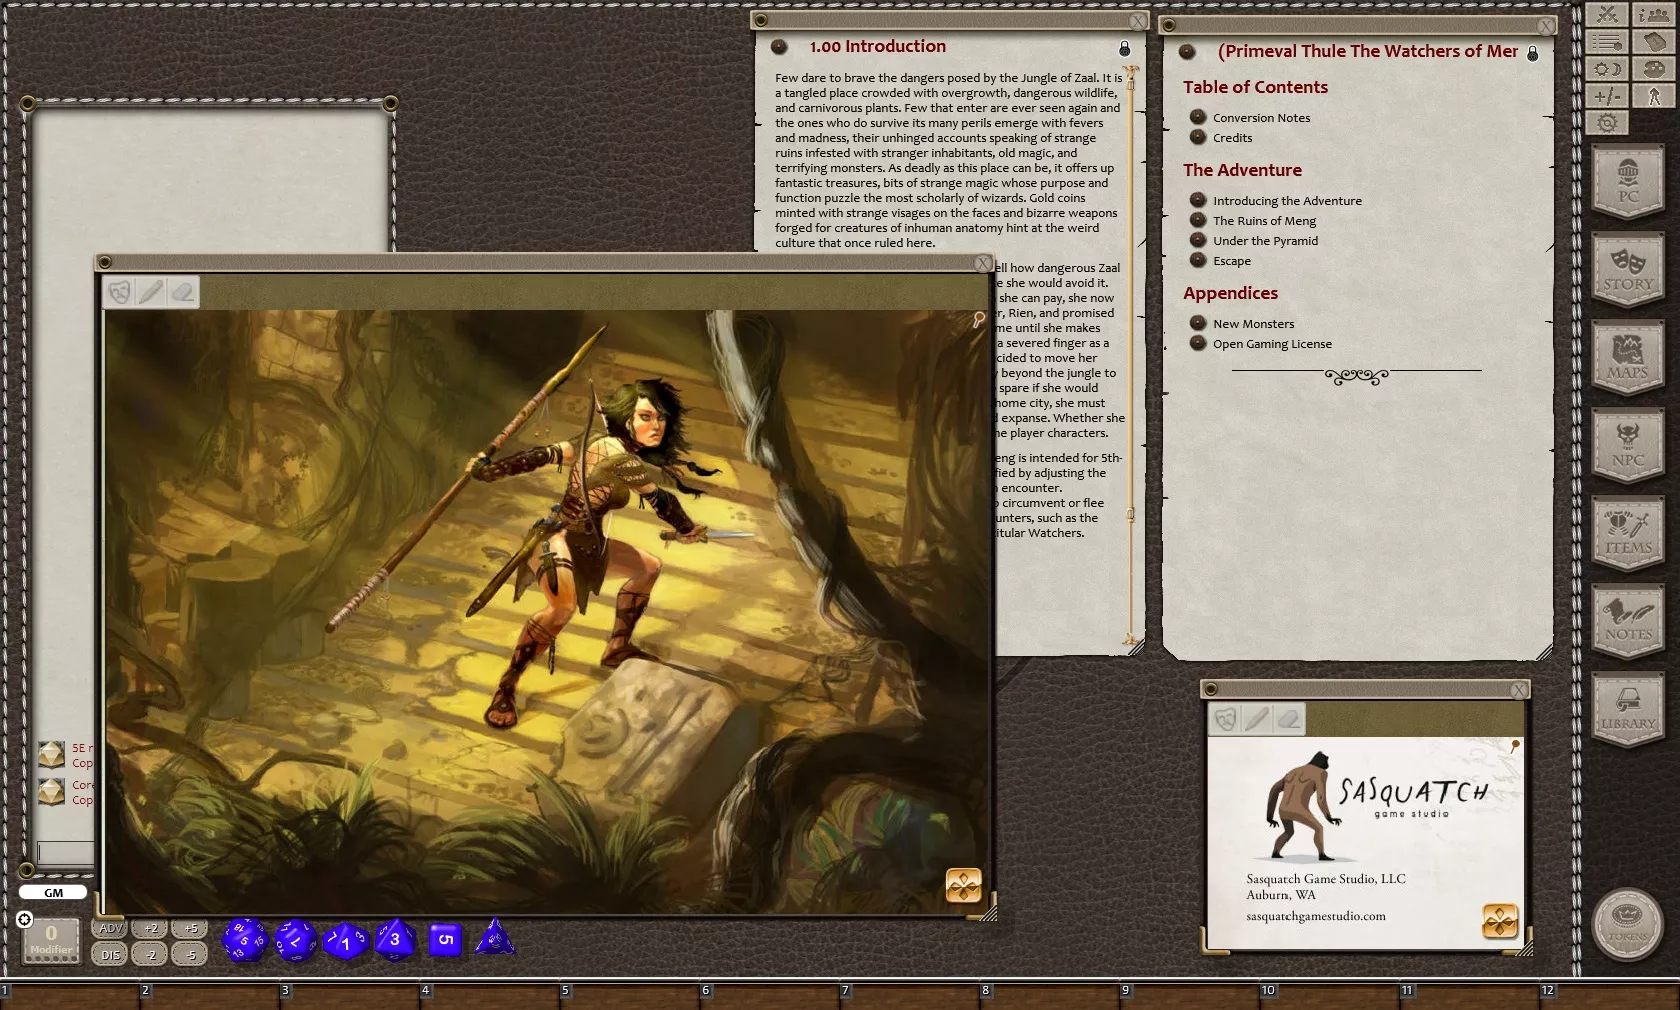Open the ITEMS sidebar button
Screen dimensions: 1680x1010
point(1628,533)
